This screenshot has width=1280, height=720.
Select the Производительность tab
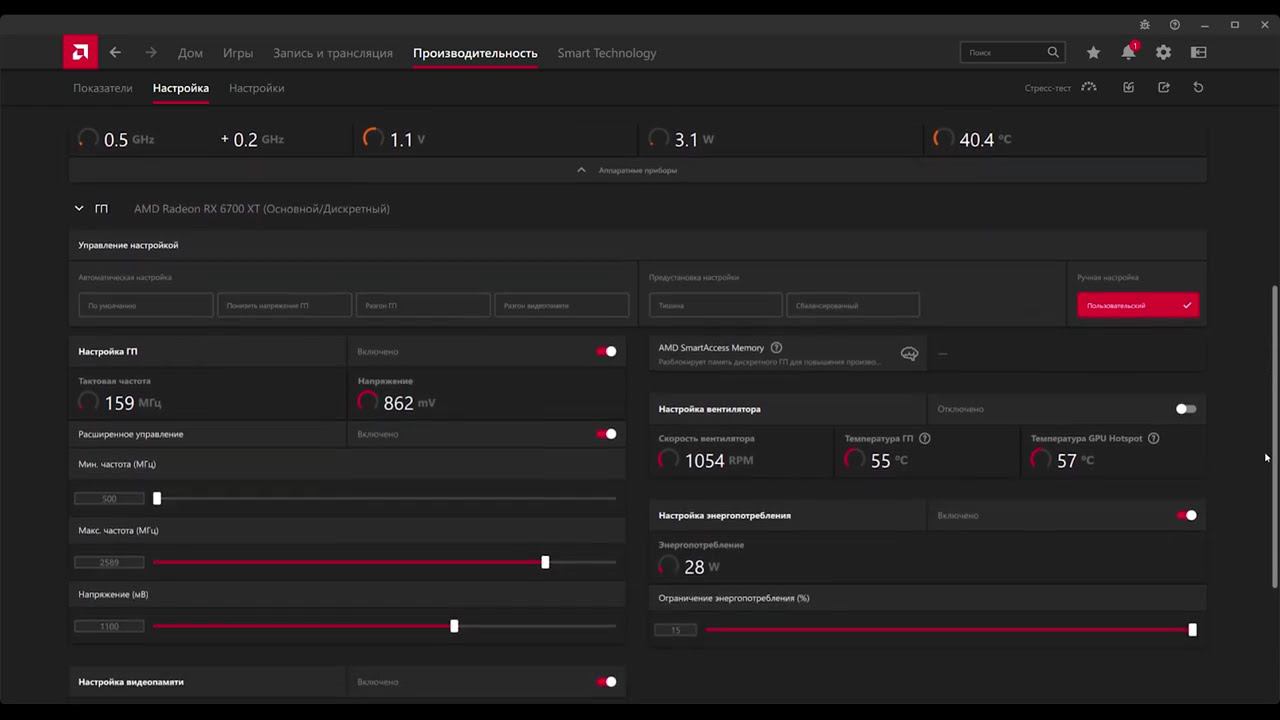[475, 53]
